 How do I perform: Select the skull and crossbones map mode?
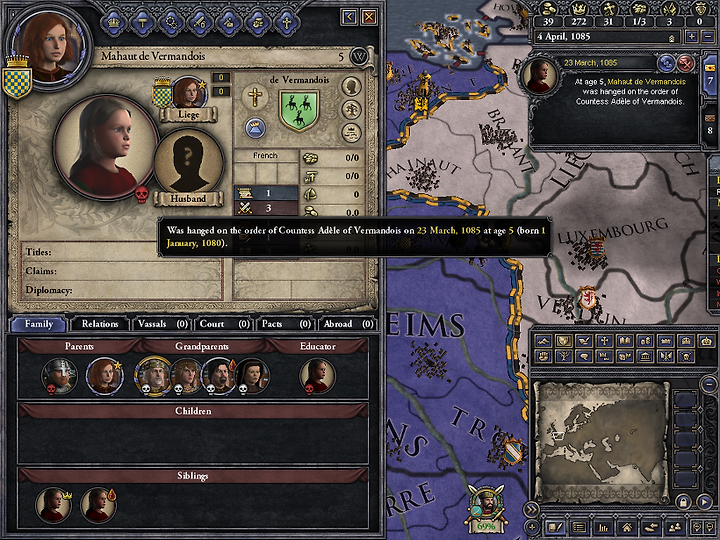coord(686,355)
